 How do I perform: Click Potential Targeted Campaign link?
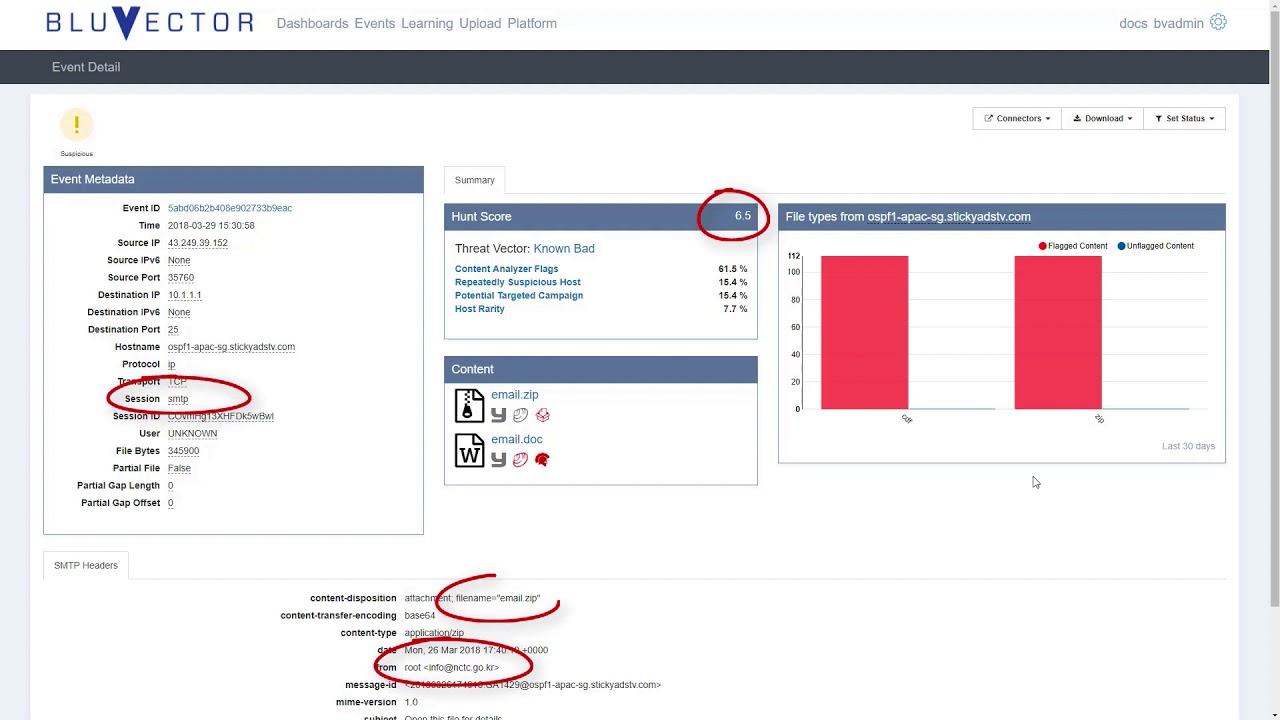[519, 295]
